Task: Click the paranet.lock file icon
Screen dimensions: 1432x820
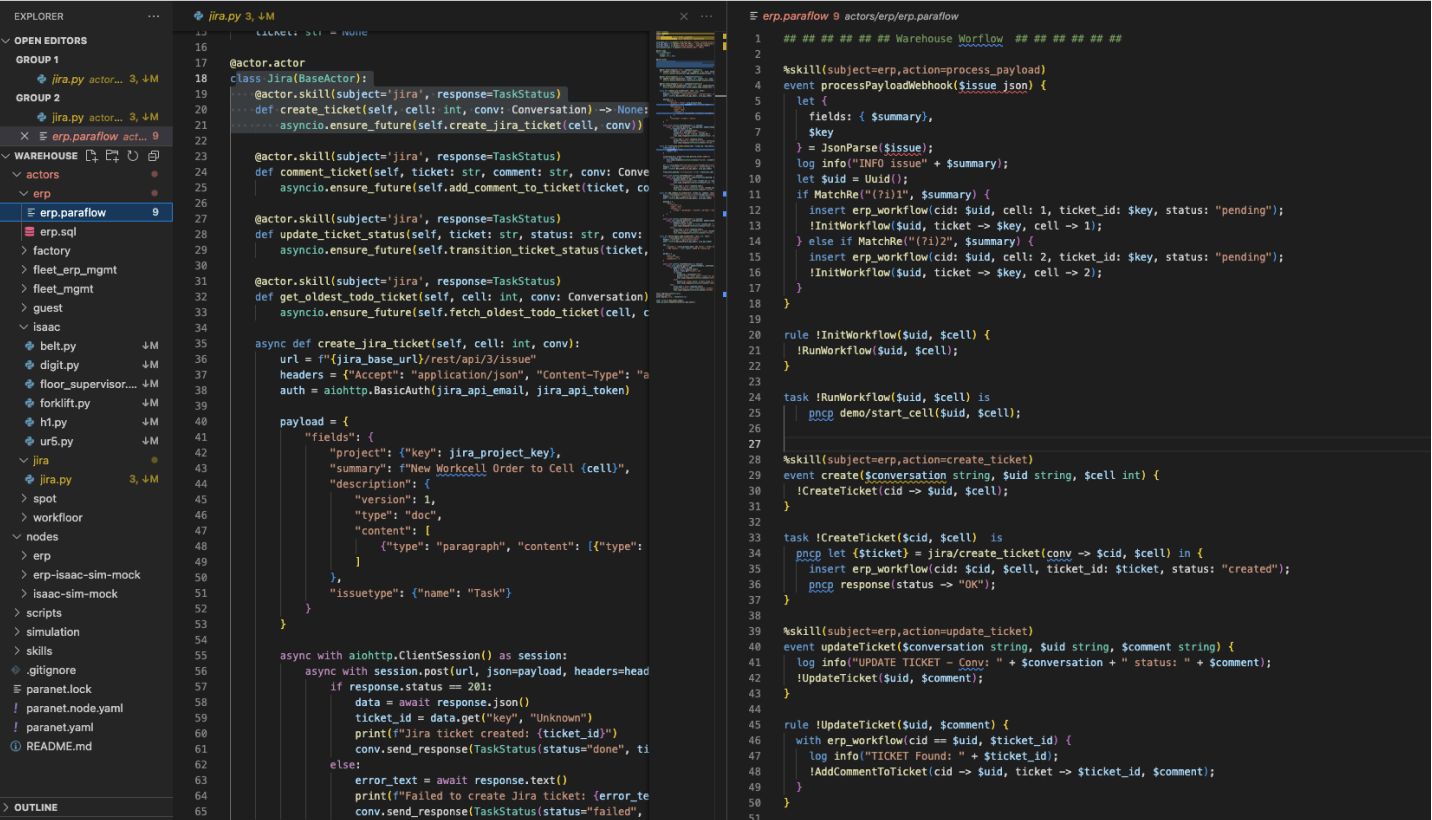Action: coord(16,689)
